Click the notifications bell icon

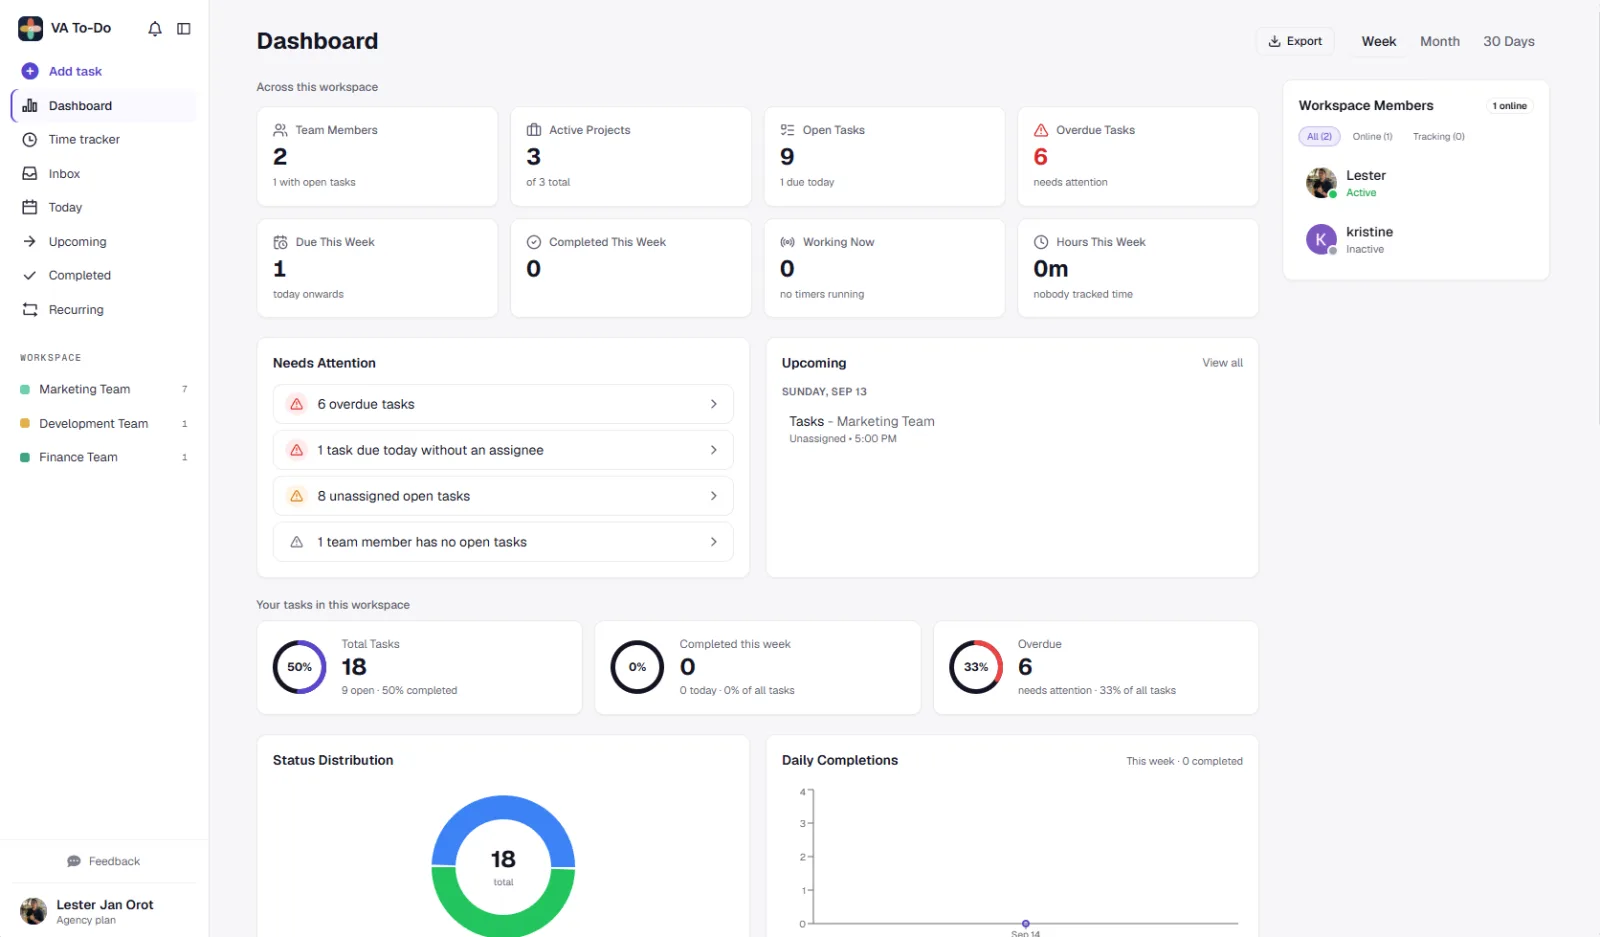coord(155,29)
